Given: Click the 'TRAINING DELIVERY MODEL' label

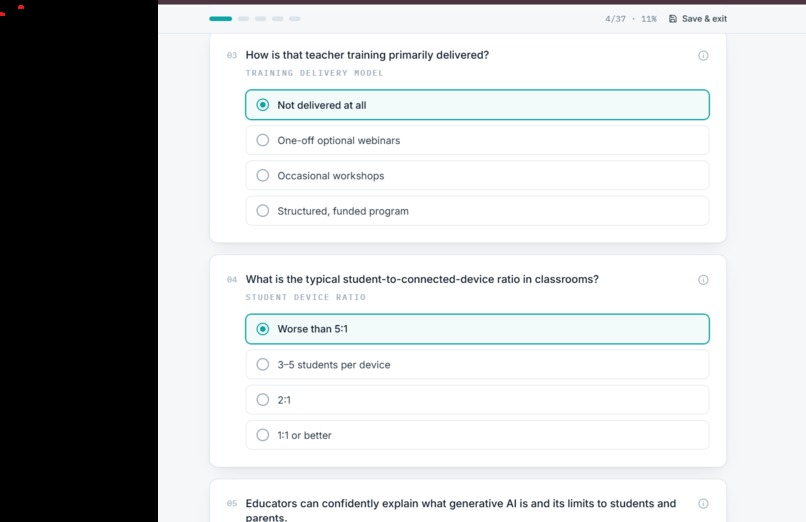Looking at the screenshot, I should click(x=314, y=73).
